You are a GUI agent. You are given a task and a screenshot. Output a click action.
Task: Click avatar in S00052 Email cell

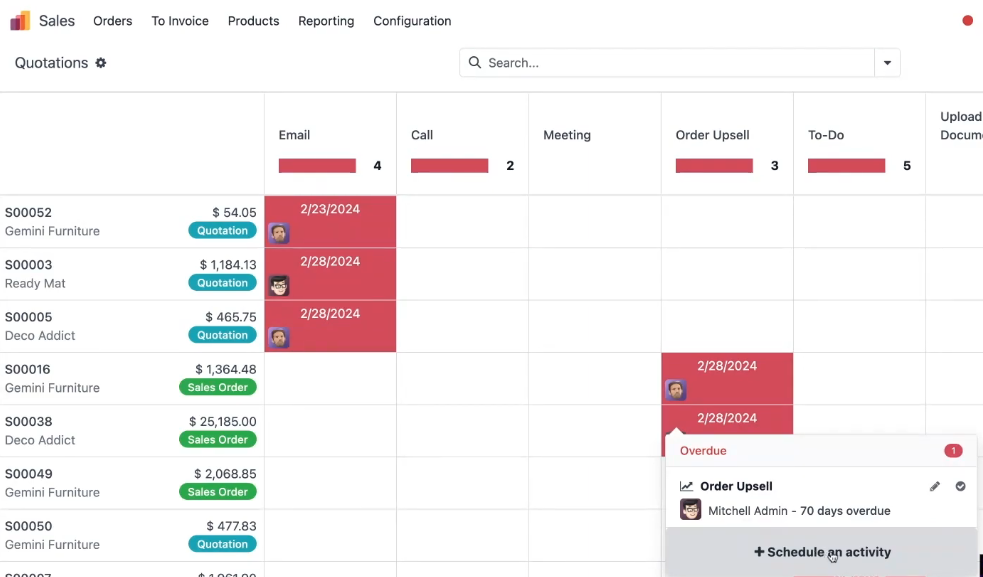click(279, 233)
